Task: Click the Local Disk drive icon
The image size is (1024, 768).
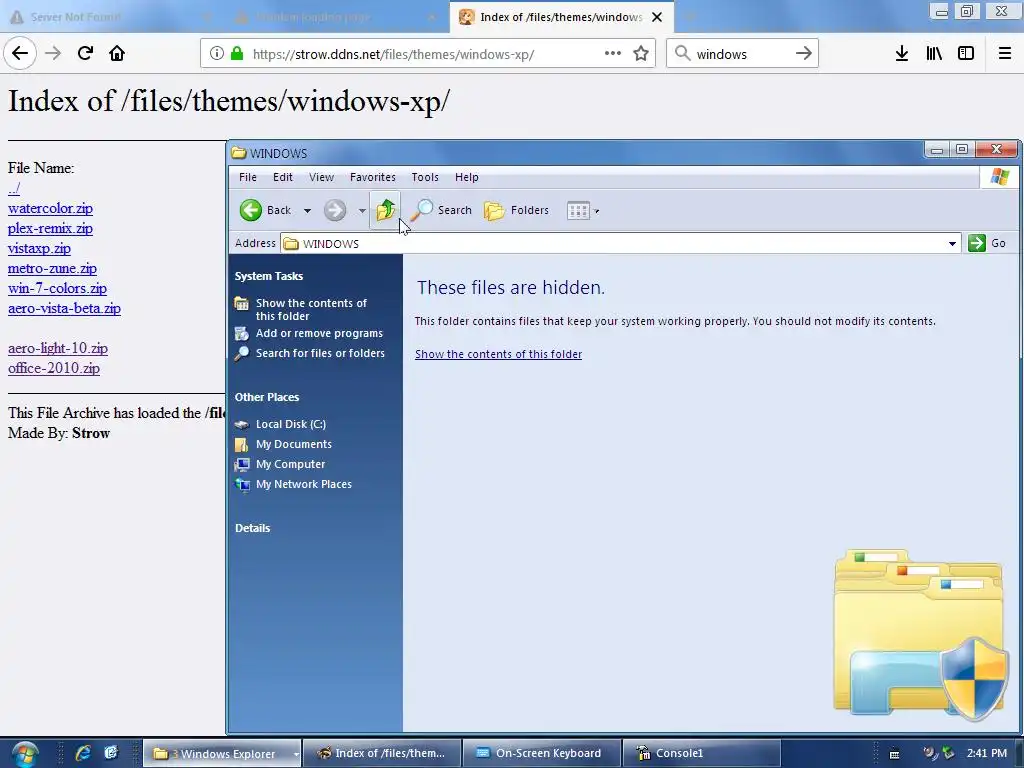Action: point(242,424)
